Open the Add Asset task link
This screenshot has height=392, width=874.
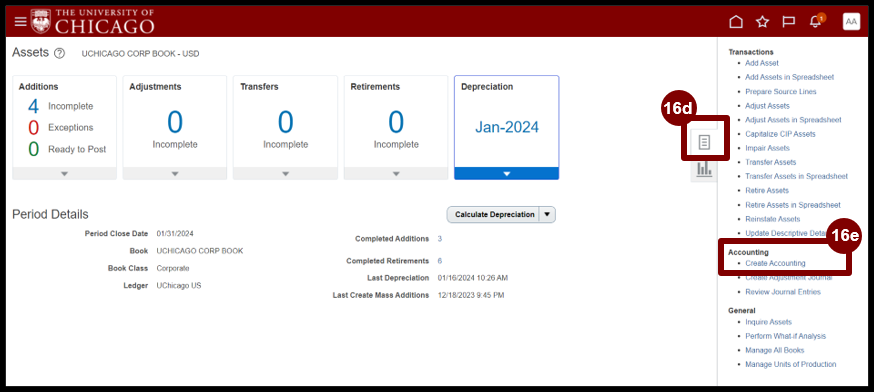pyautogui.click(x=762, y=63)
